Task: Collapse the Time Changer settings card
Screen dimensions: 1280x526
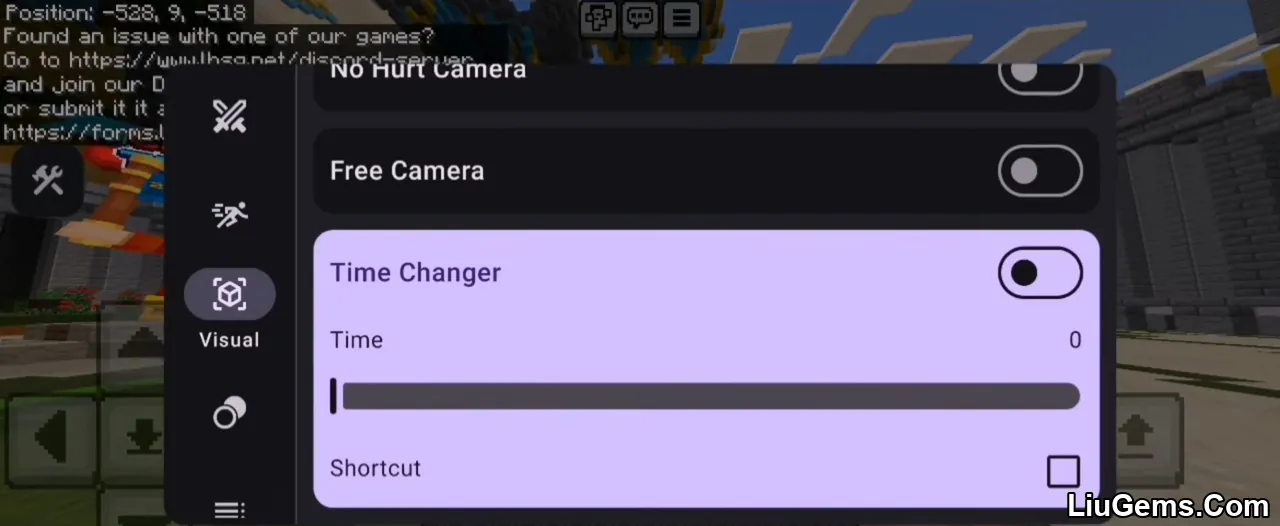Action: [415, 273]
